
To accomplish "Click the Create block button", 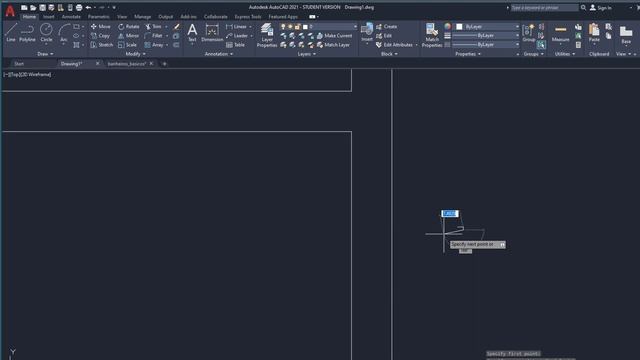I will click(x=386, y=27).
